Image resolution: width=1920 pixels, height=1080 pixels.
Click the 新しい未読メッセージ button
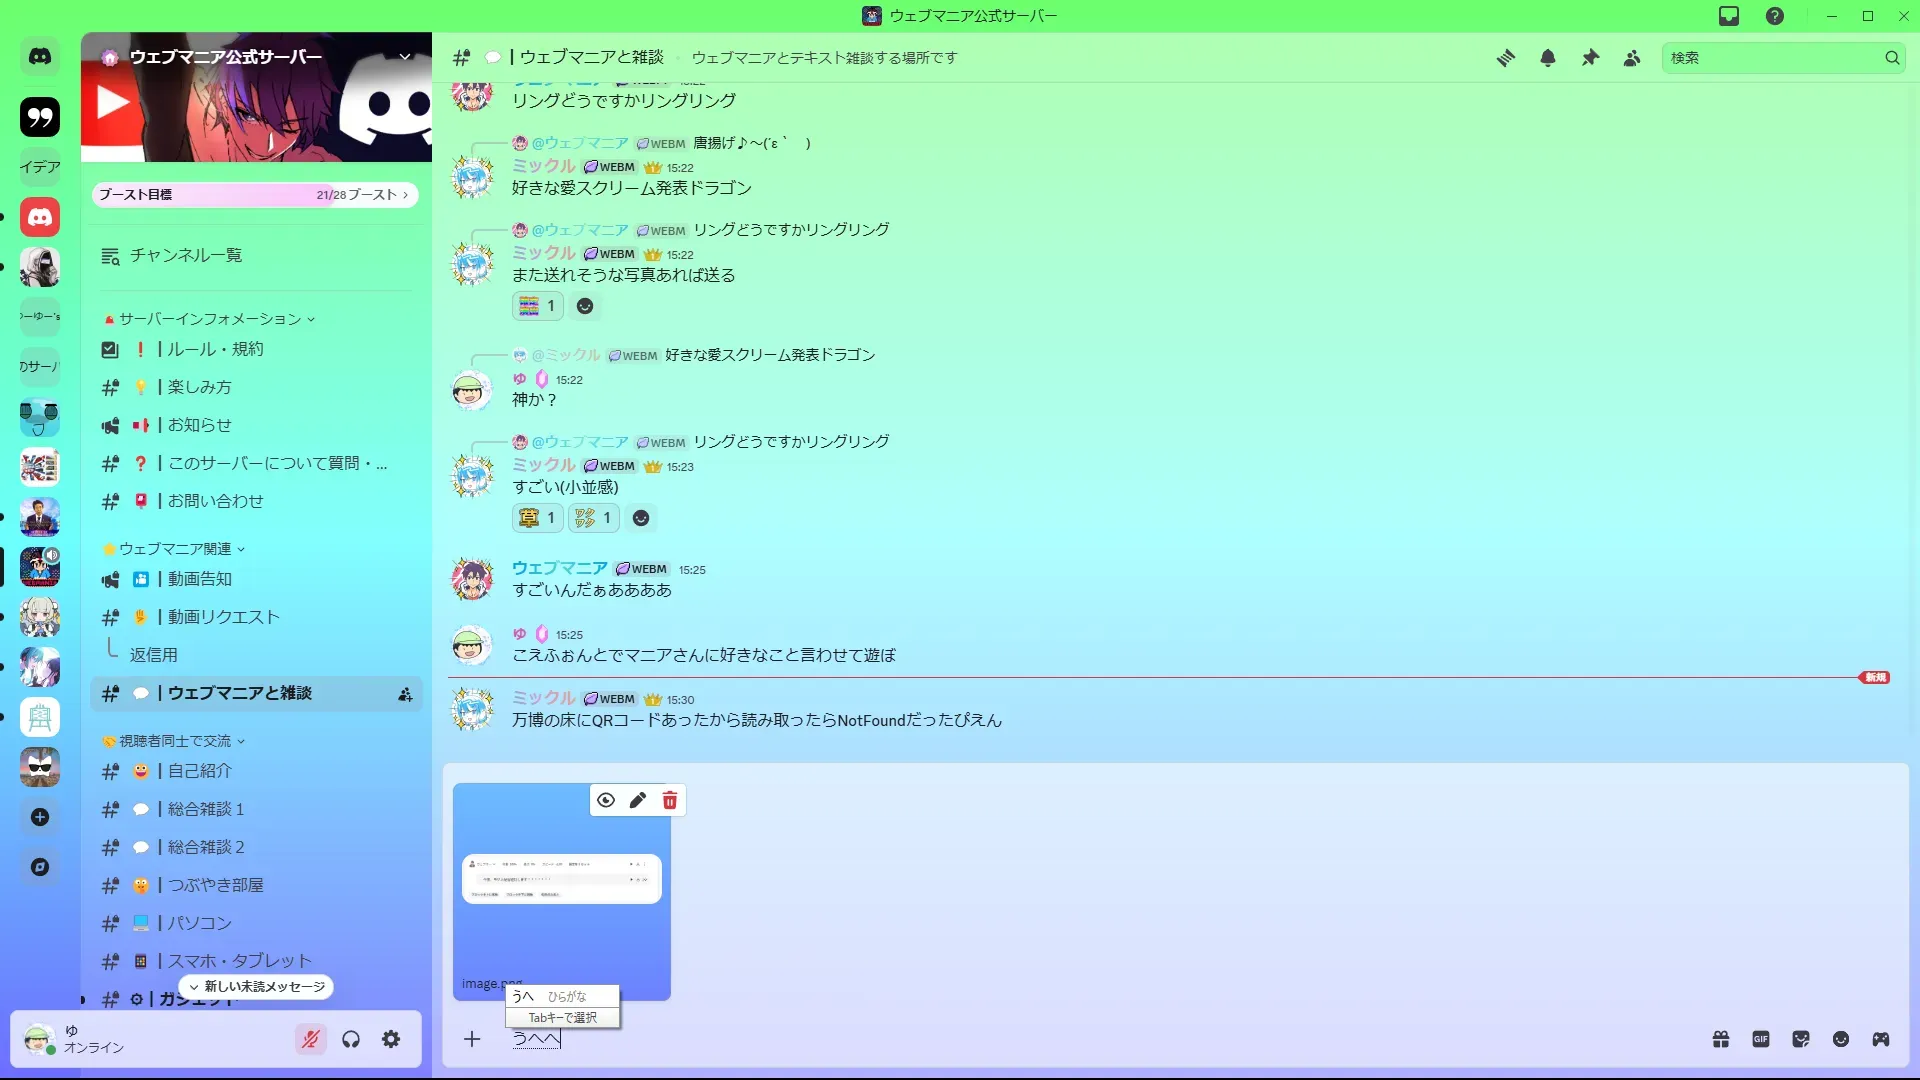[257, 986]
